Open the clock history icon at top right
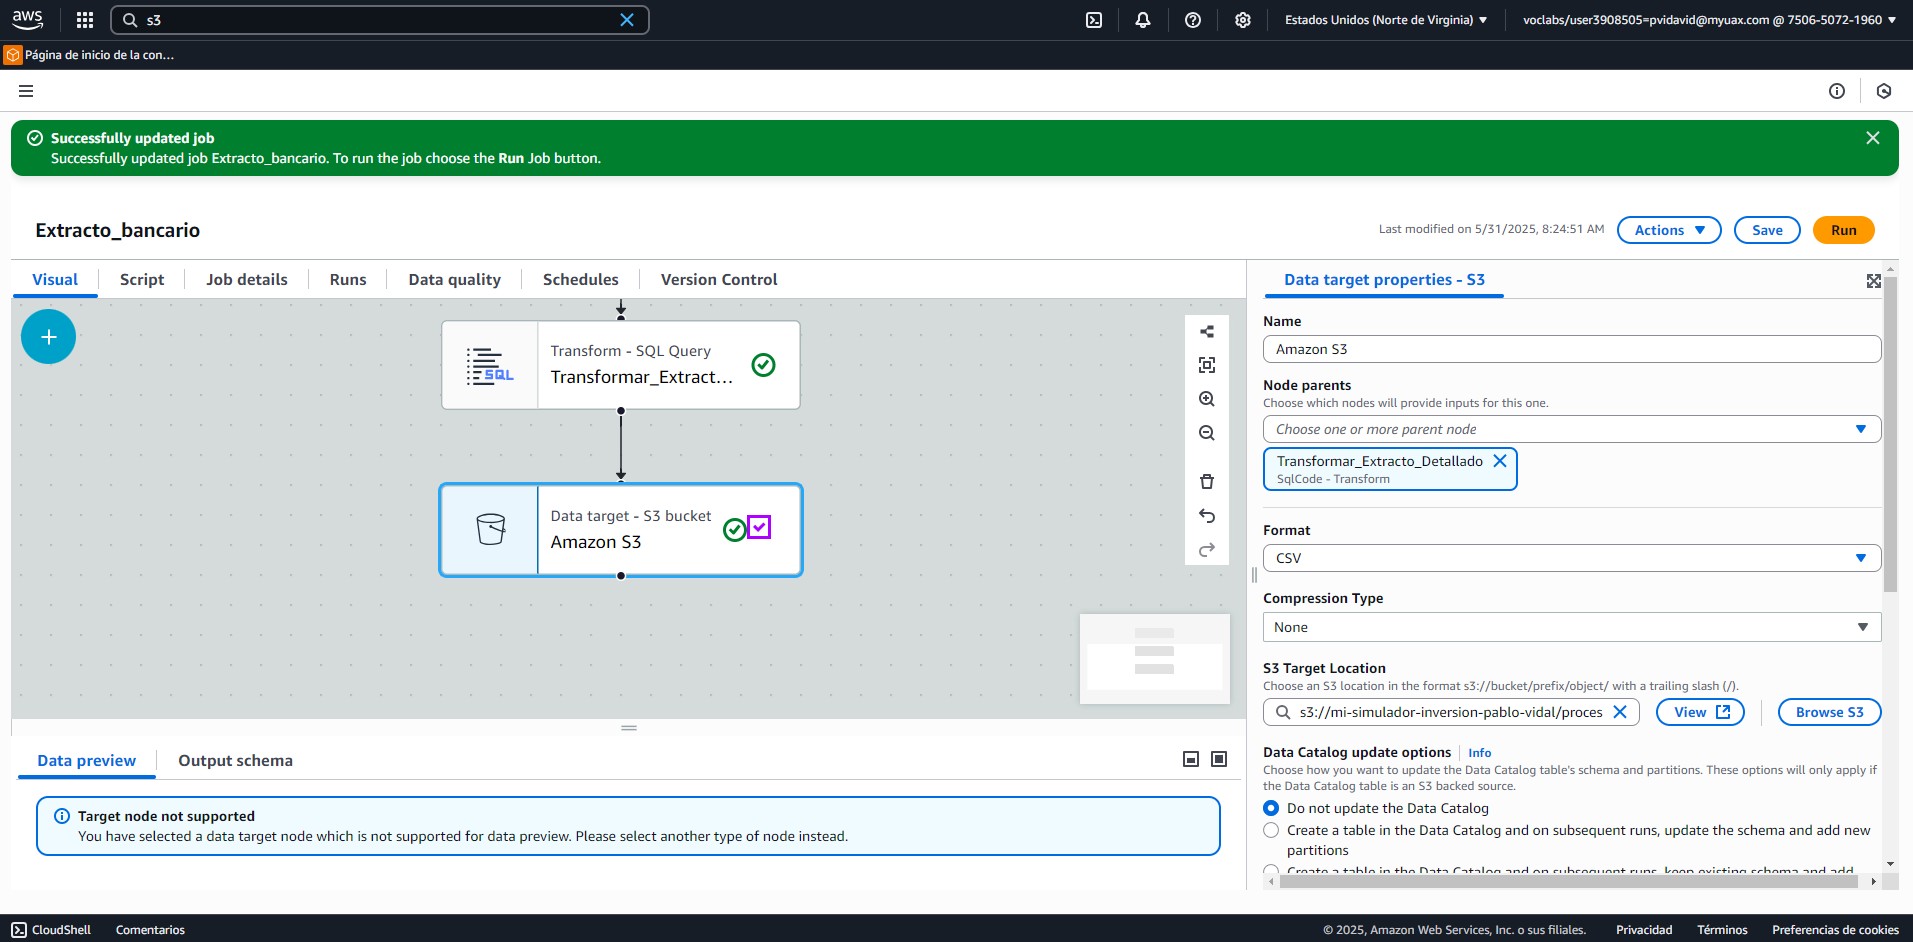Image resolution: width=1913 pixels, height=942 pixels. [1884, 91]
